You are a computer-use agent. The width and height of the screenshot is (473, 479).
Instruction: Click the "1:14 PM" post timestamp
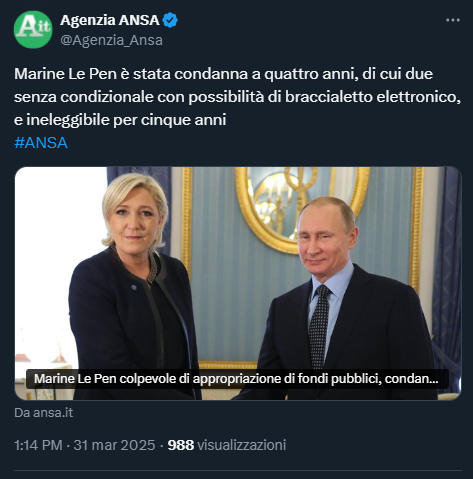(38, 445)
